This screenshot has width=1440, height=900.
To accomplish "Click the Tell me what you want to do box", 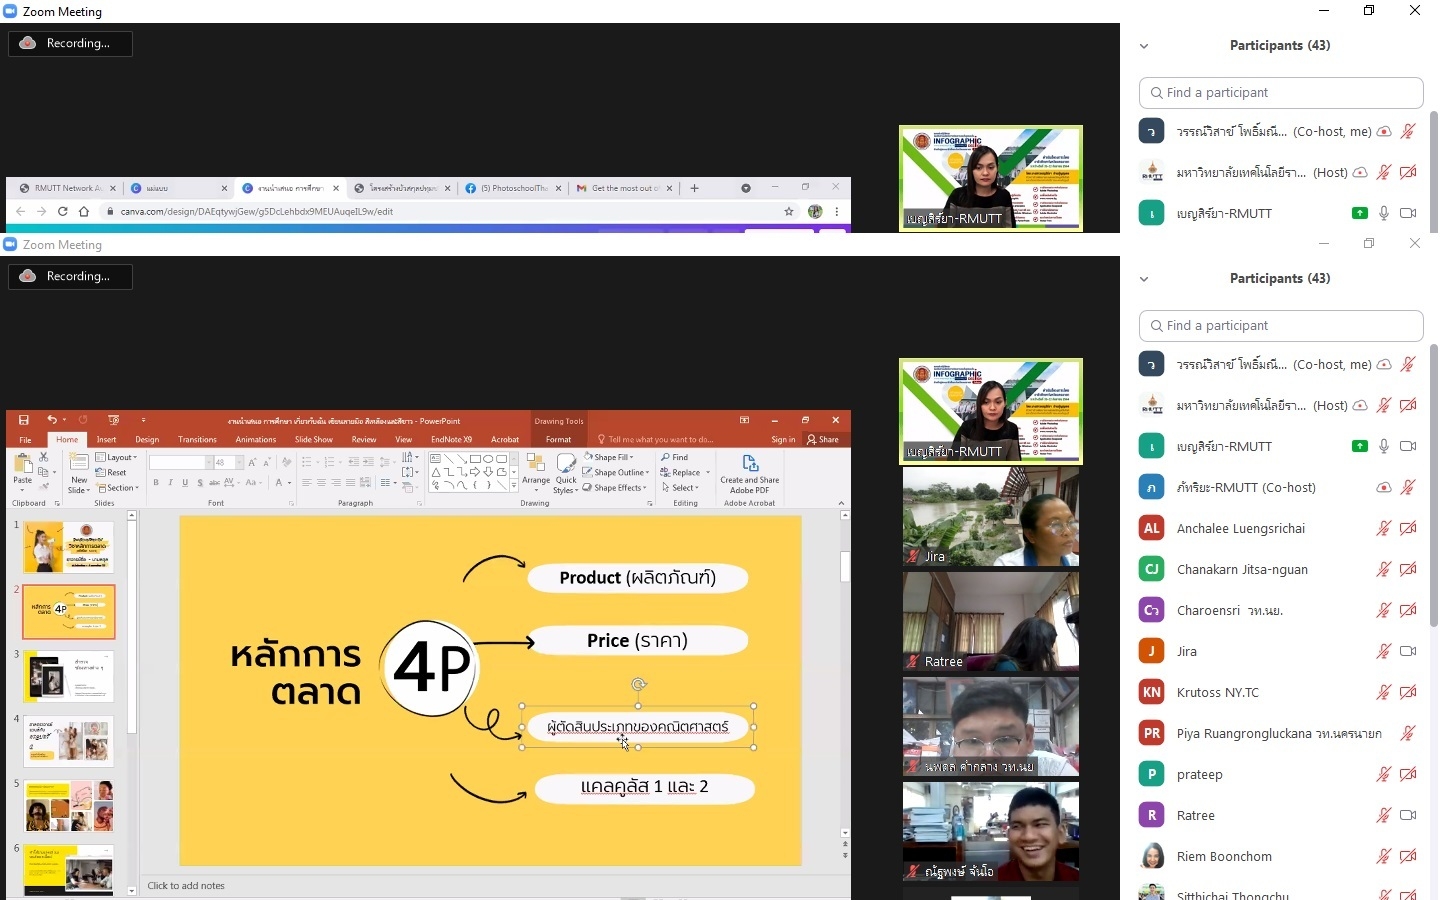I will point(655,440).
